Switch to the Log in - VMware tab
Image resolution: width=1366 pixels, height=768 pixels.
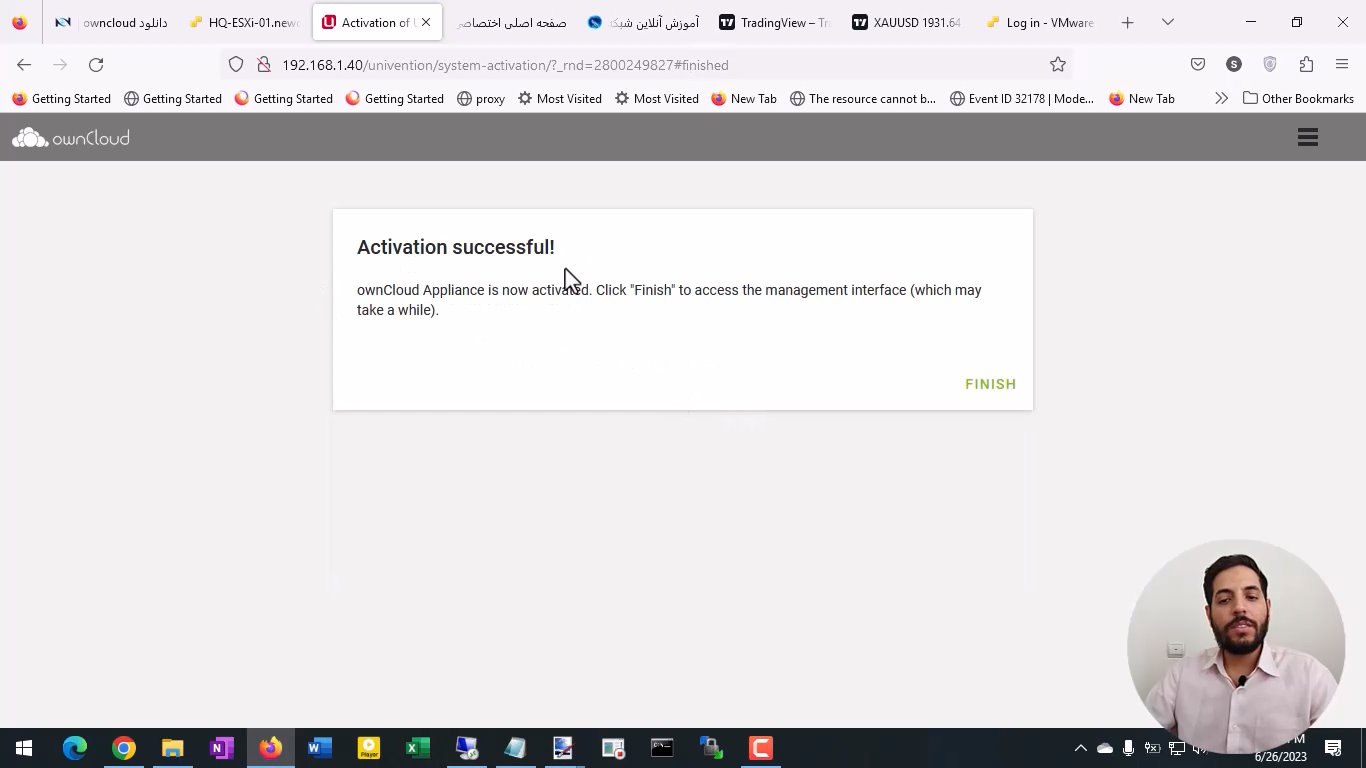[1040, 22]
